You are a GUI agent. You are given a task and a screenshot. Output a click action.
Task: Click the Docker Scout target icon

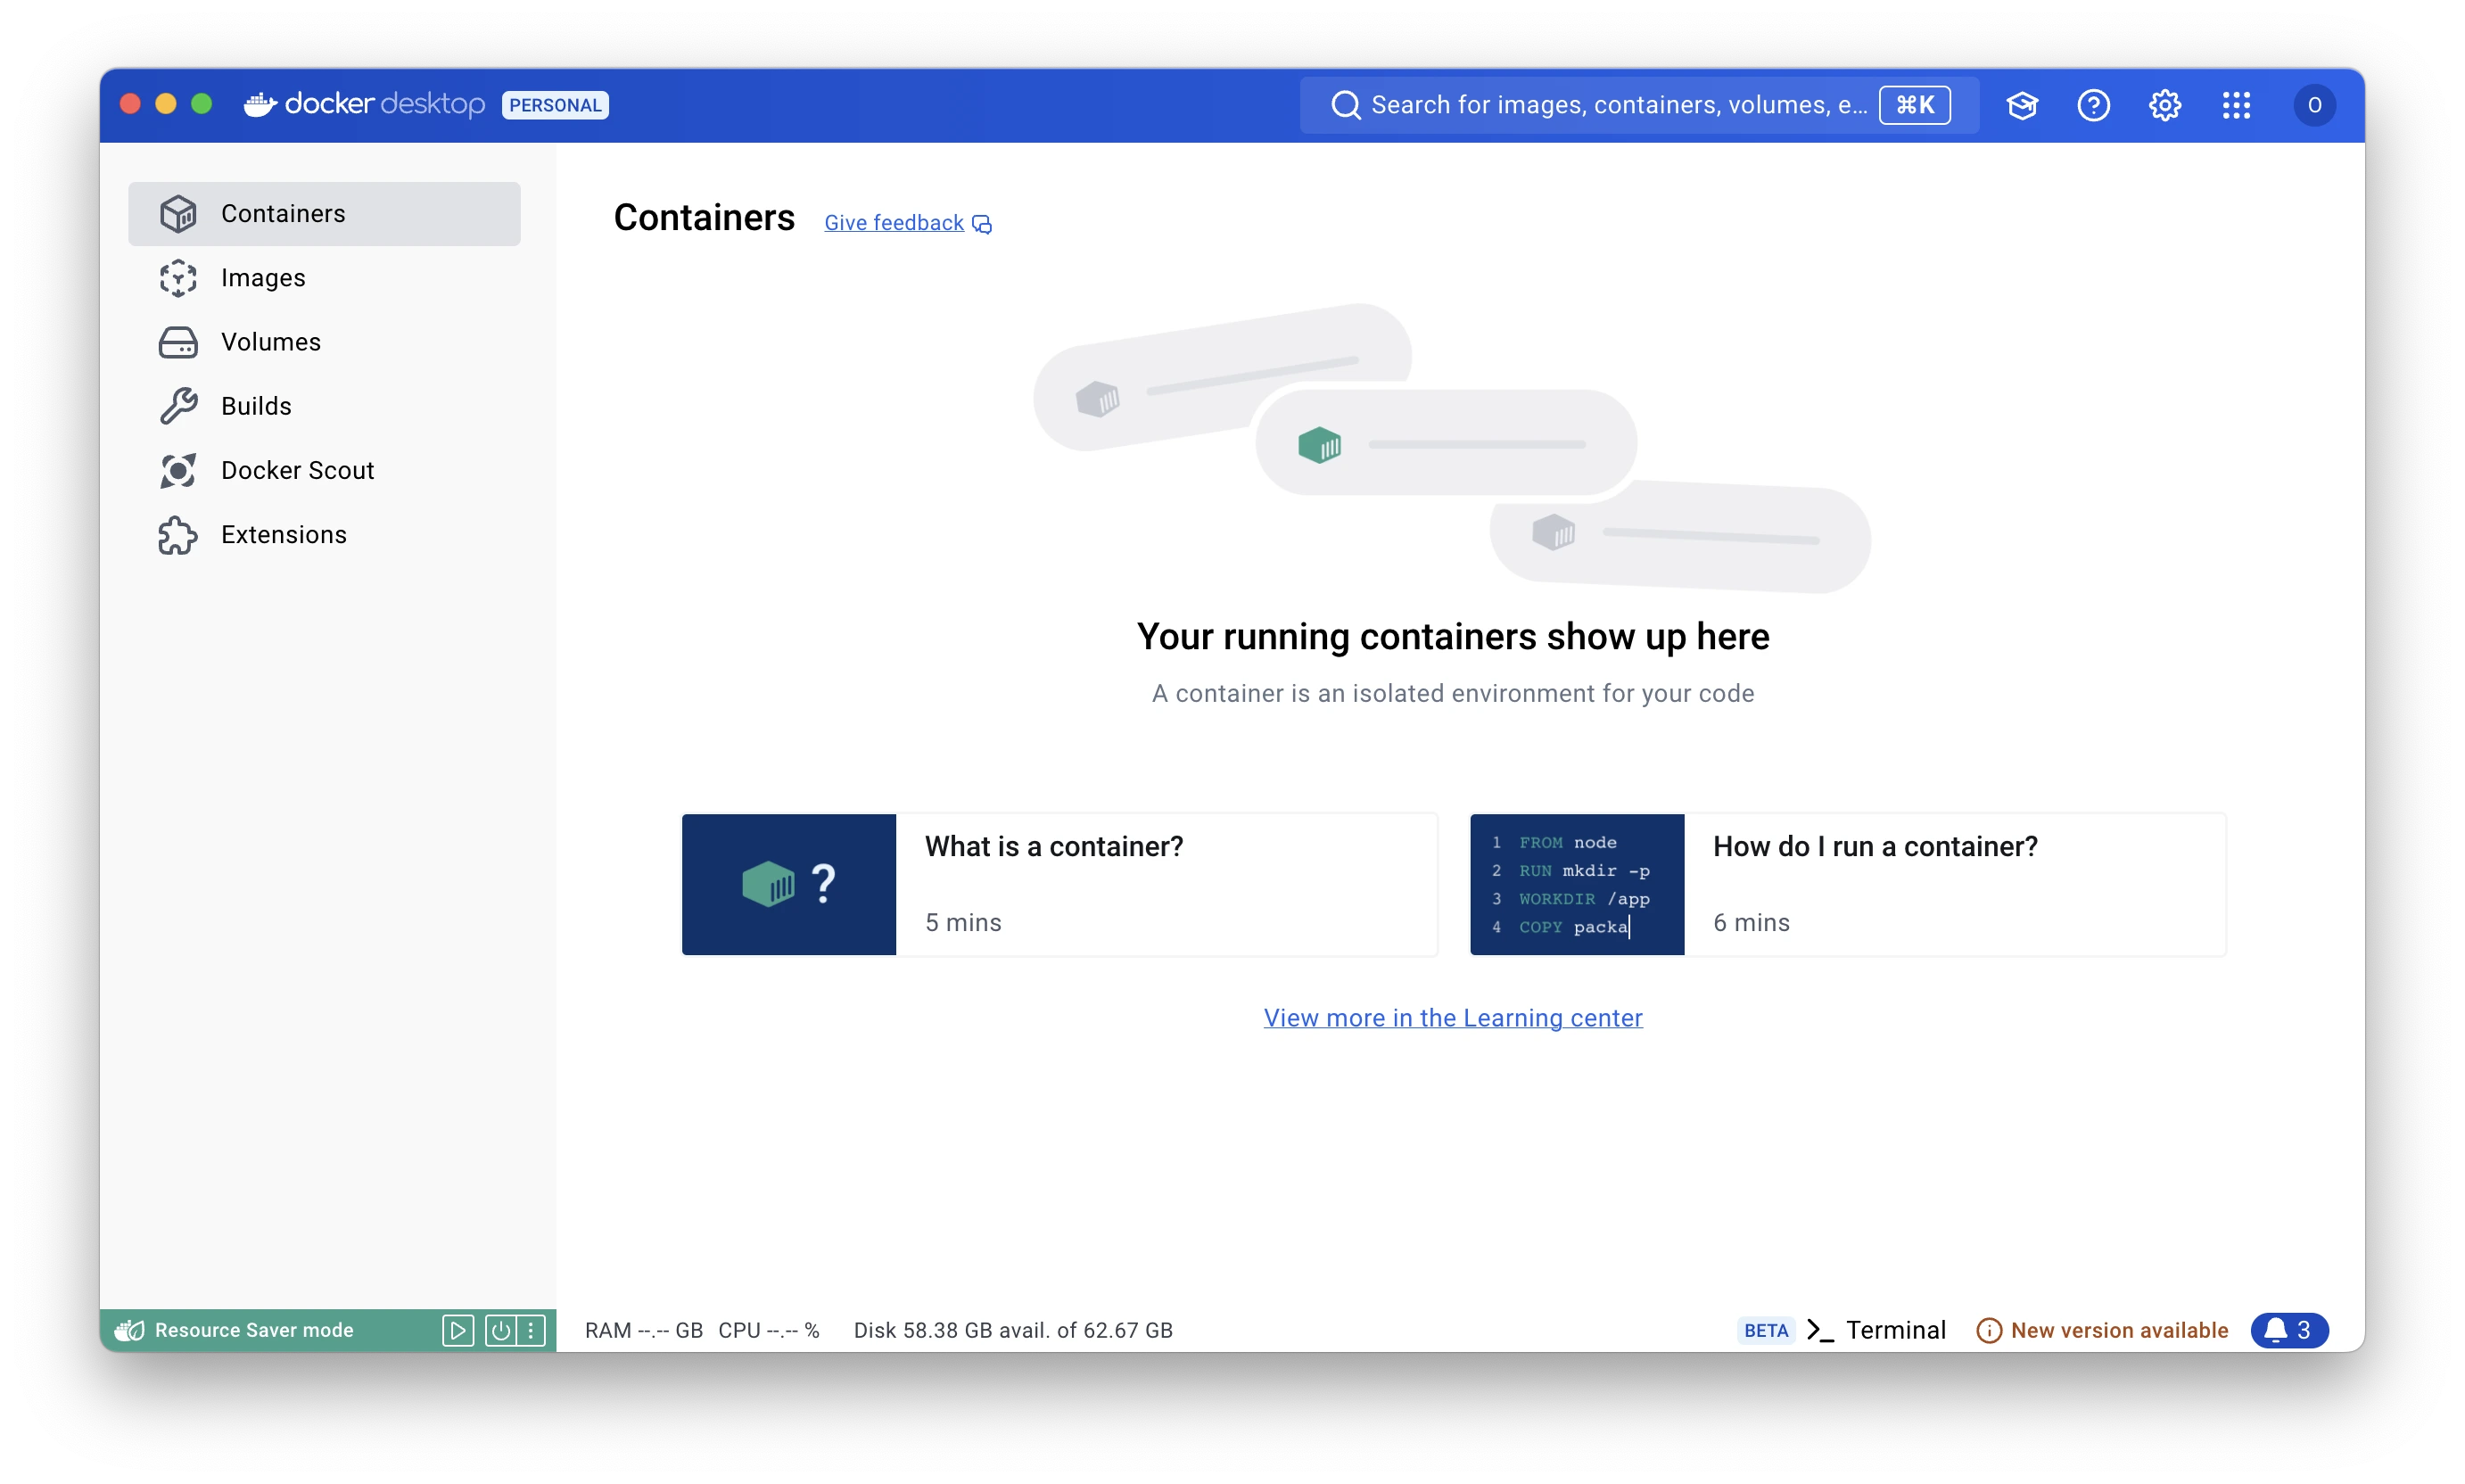[x=178, y=469]
